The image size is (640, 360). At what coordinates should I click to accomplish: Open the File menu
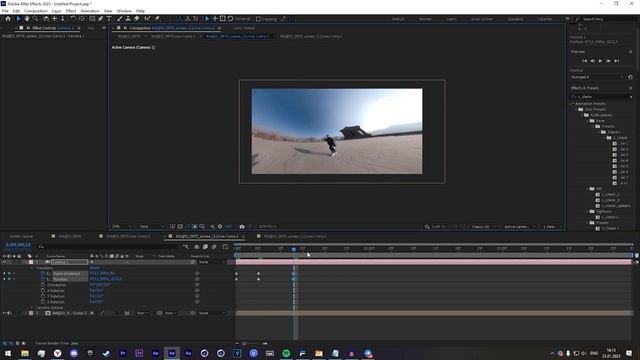point(5,11)
